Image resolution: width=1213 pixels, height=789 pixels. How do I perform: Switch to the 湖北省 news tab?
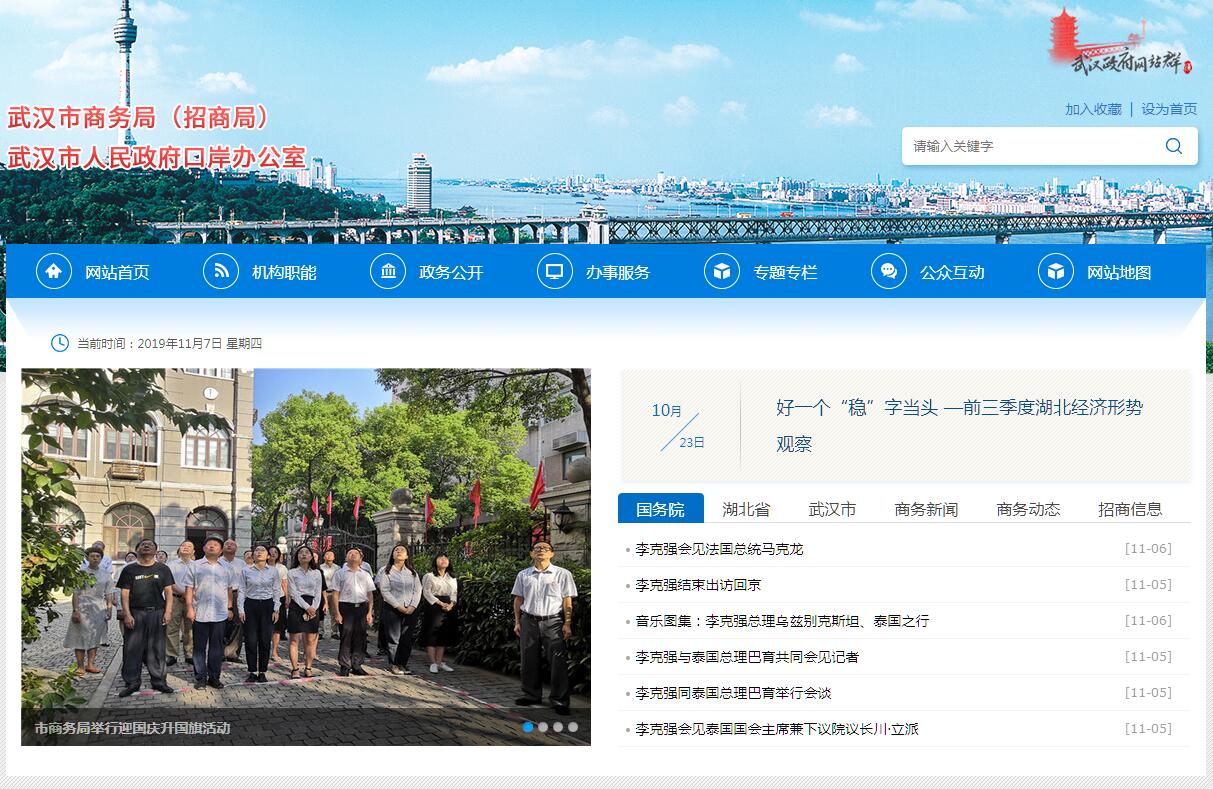coord(746,509)
